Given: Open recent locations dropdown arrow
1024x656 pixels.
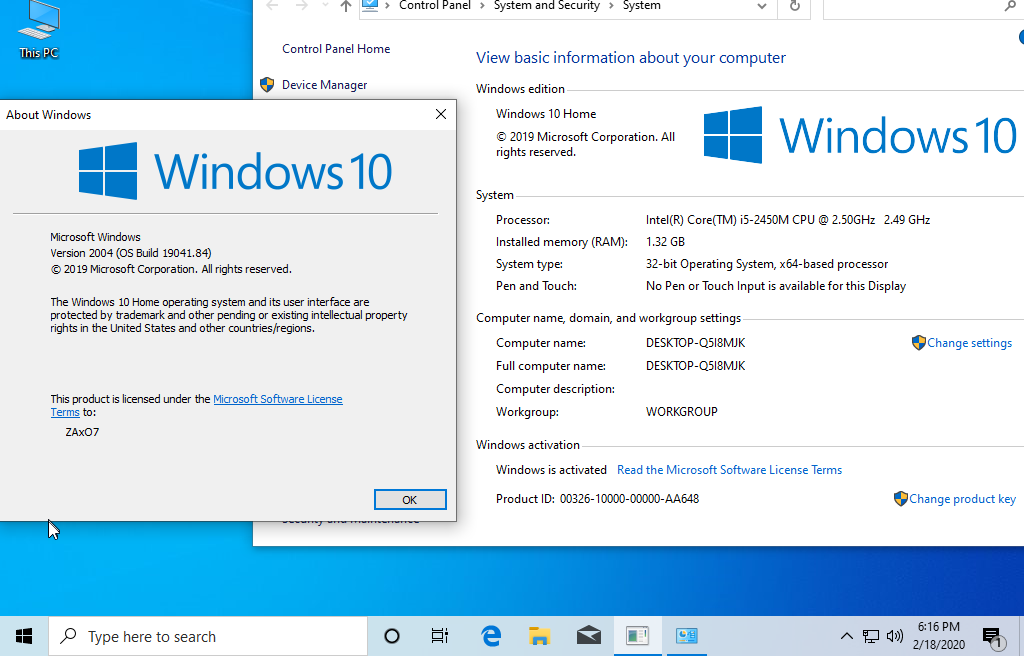Looking at the screenshot, I should click(x=325, y=6).
